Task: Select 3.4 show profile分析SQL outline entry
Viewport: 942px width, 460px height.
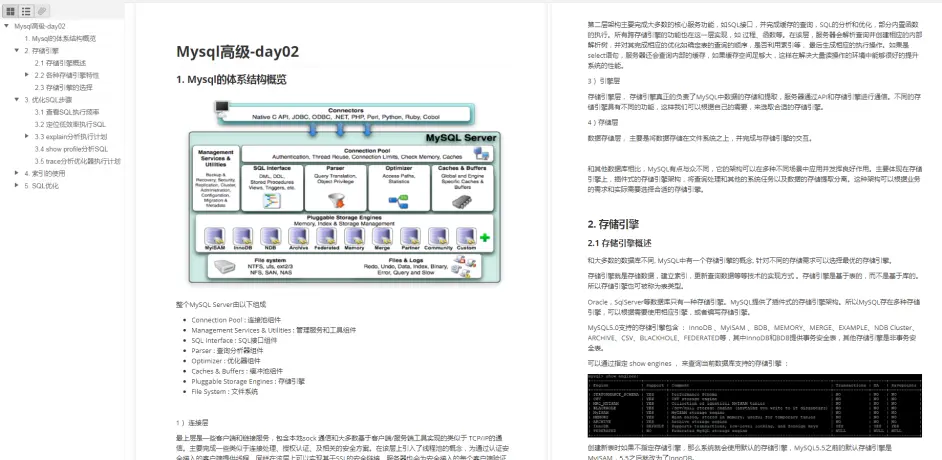Action: click(71, 149)
